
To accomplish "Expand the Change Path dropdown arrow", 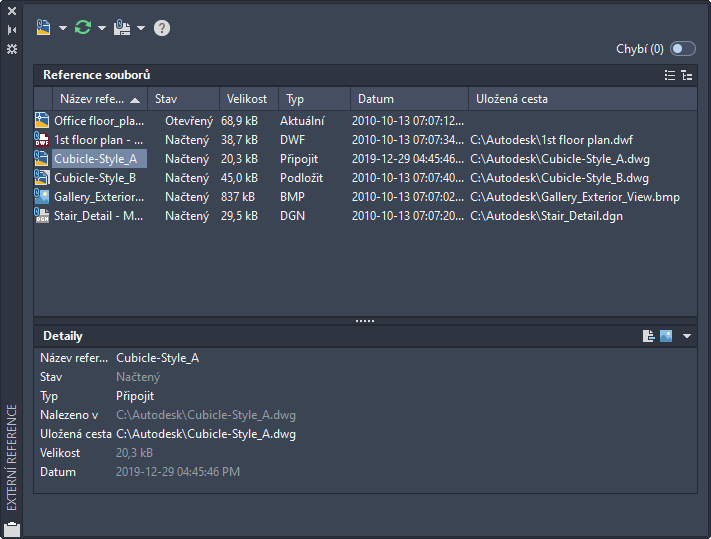I will click(141, 29).
